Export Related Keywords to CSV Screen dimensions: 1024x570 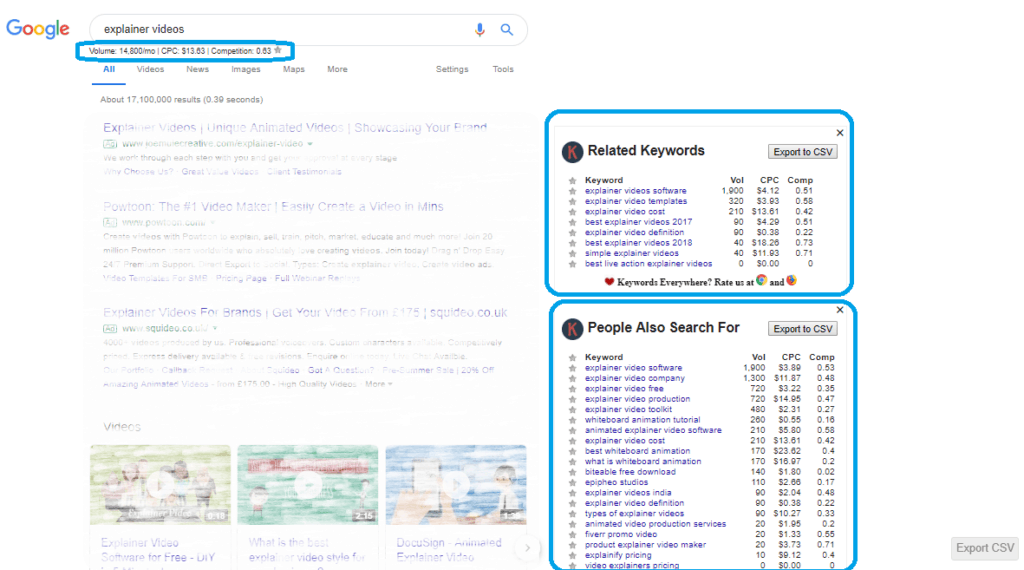tap(803, 152)
